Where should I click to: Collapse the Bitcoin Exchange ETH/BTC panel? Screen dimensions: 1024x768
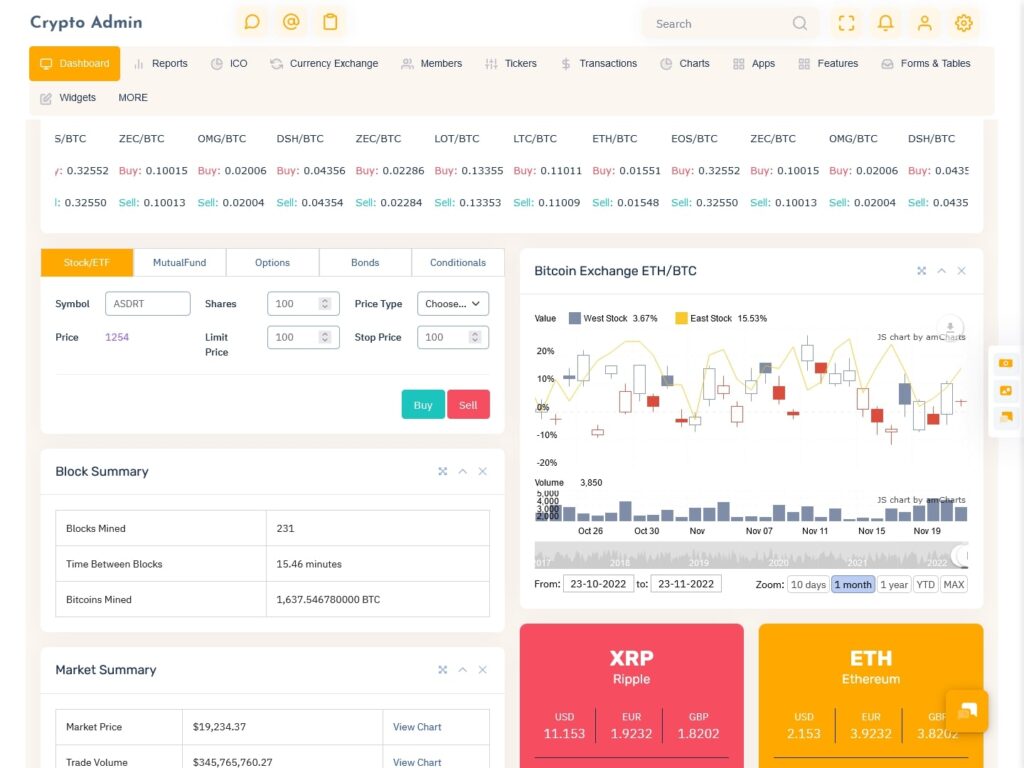[x=942, y=271]
